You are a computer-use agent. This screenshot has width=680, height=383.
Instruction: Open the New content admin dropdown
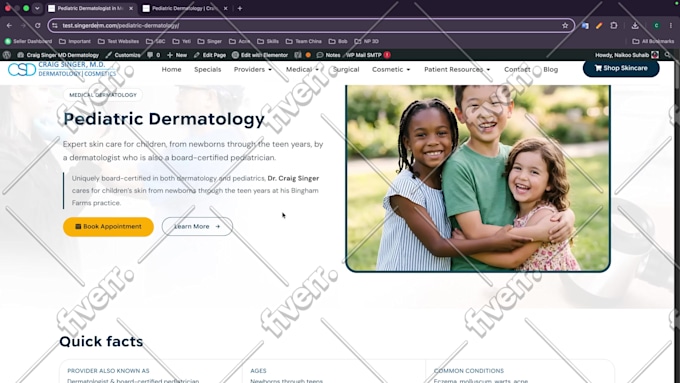click(x=177, y=55)
